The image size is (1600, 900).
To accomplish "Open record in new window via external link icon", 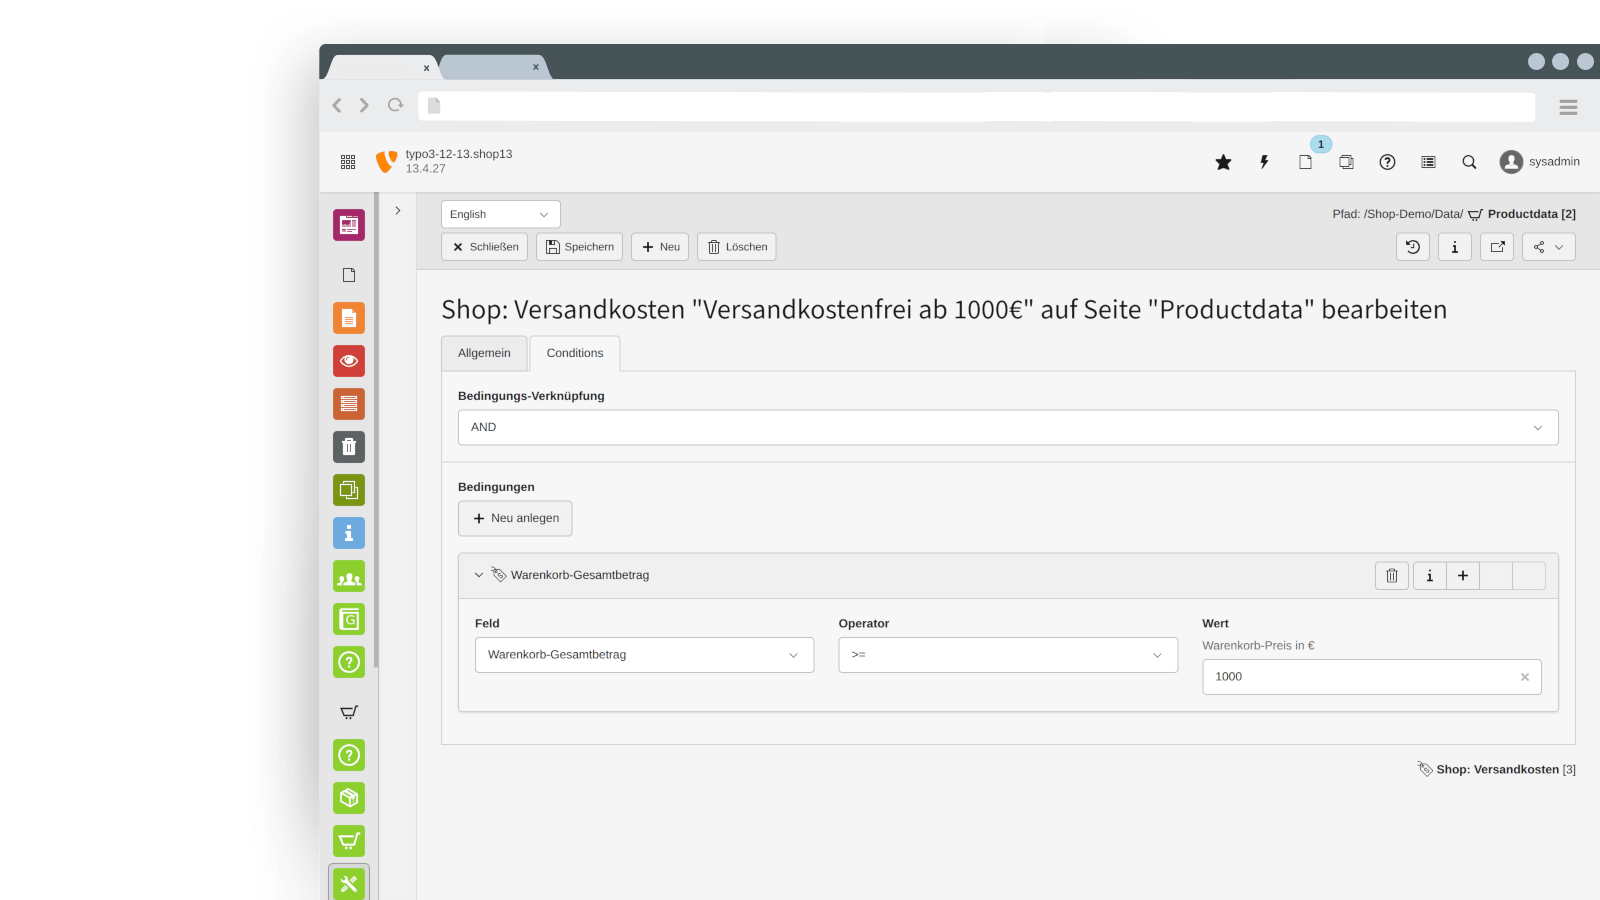I will [1496, 246].
